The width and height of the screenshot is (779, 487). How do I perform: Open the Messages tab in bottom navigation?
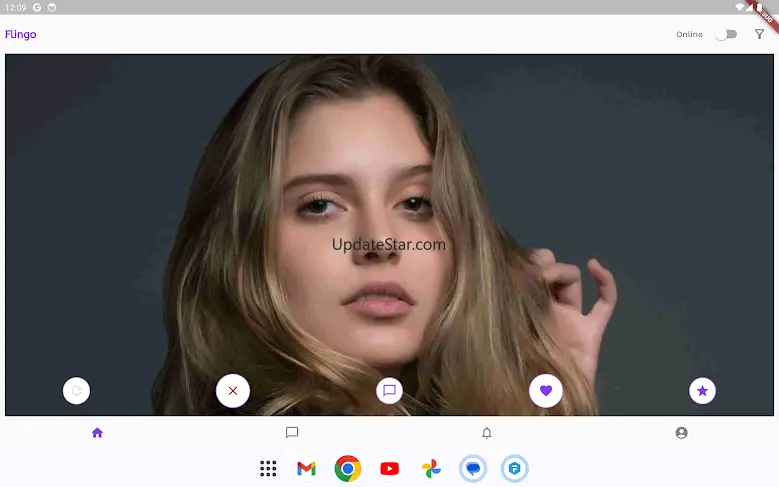(292, 433)
